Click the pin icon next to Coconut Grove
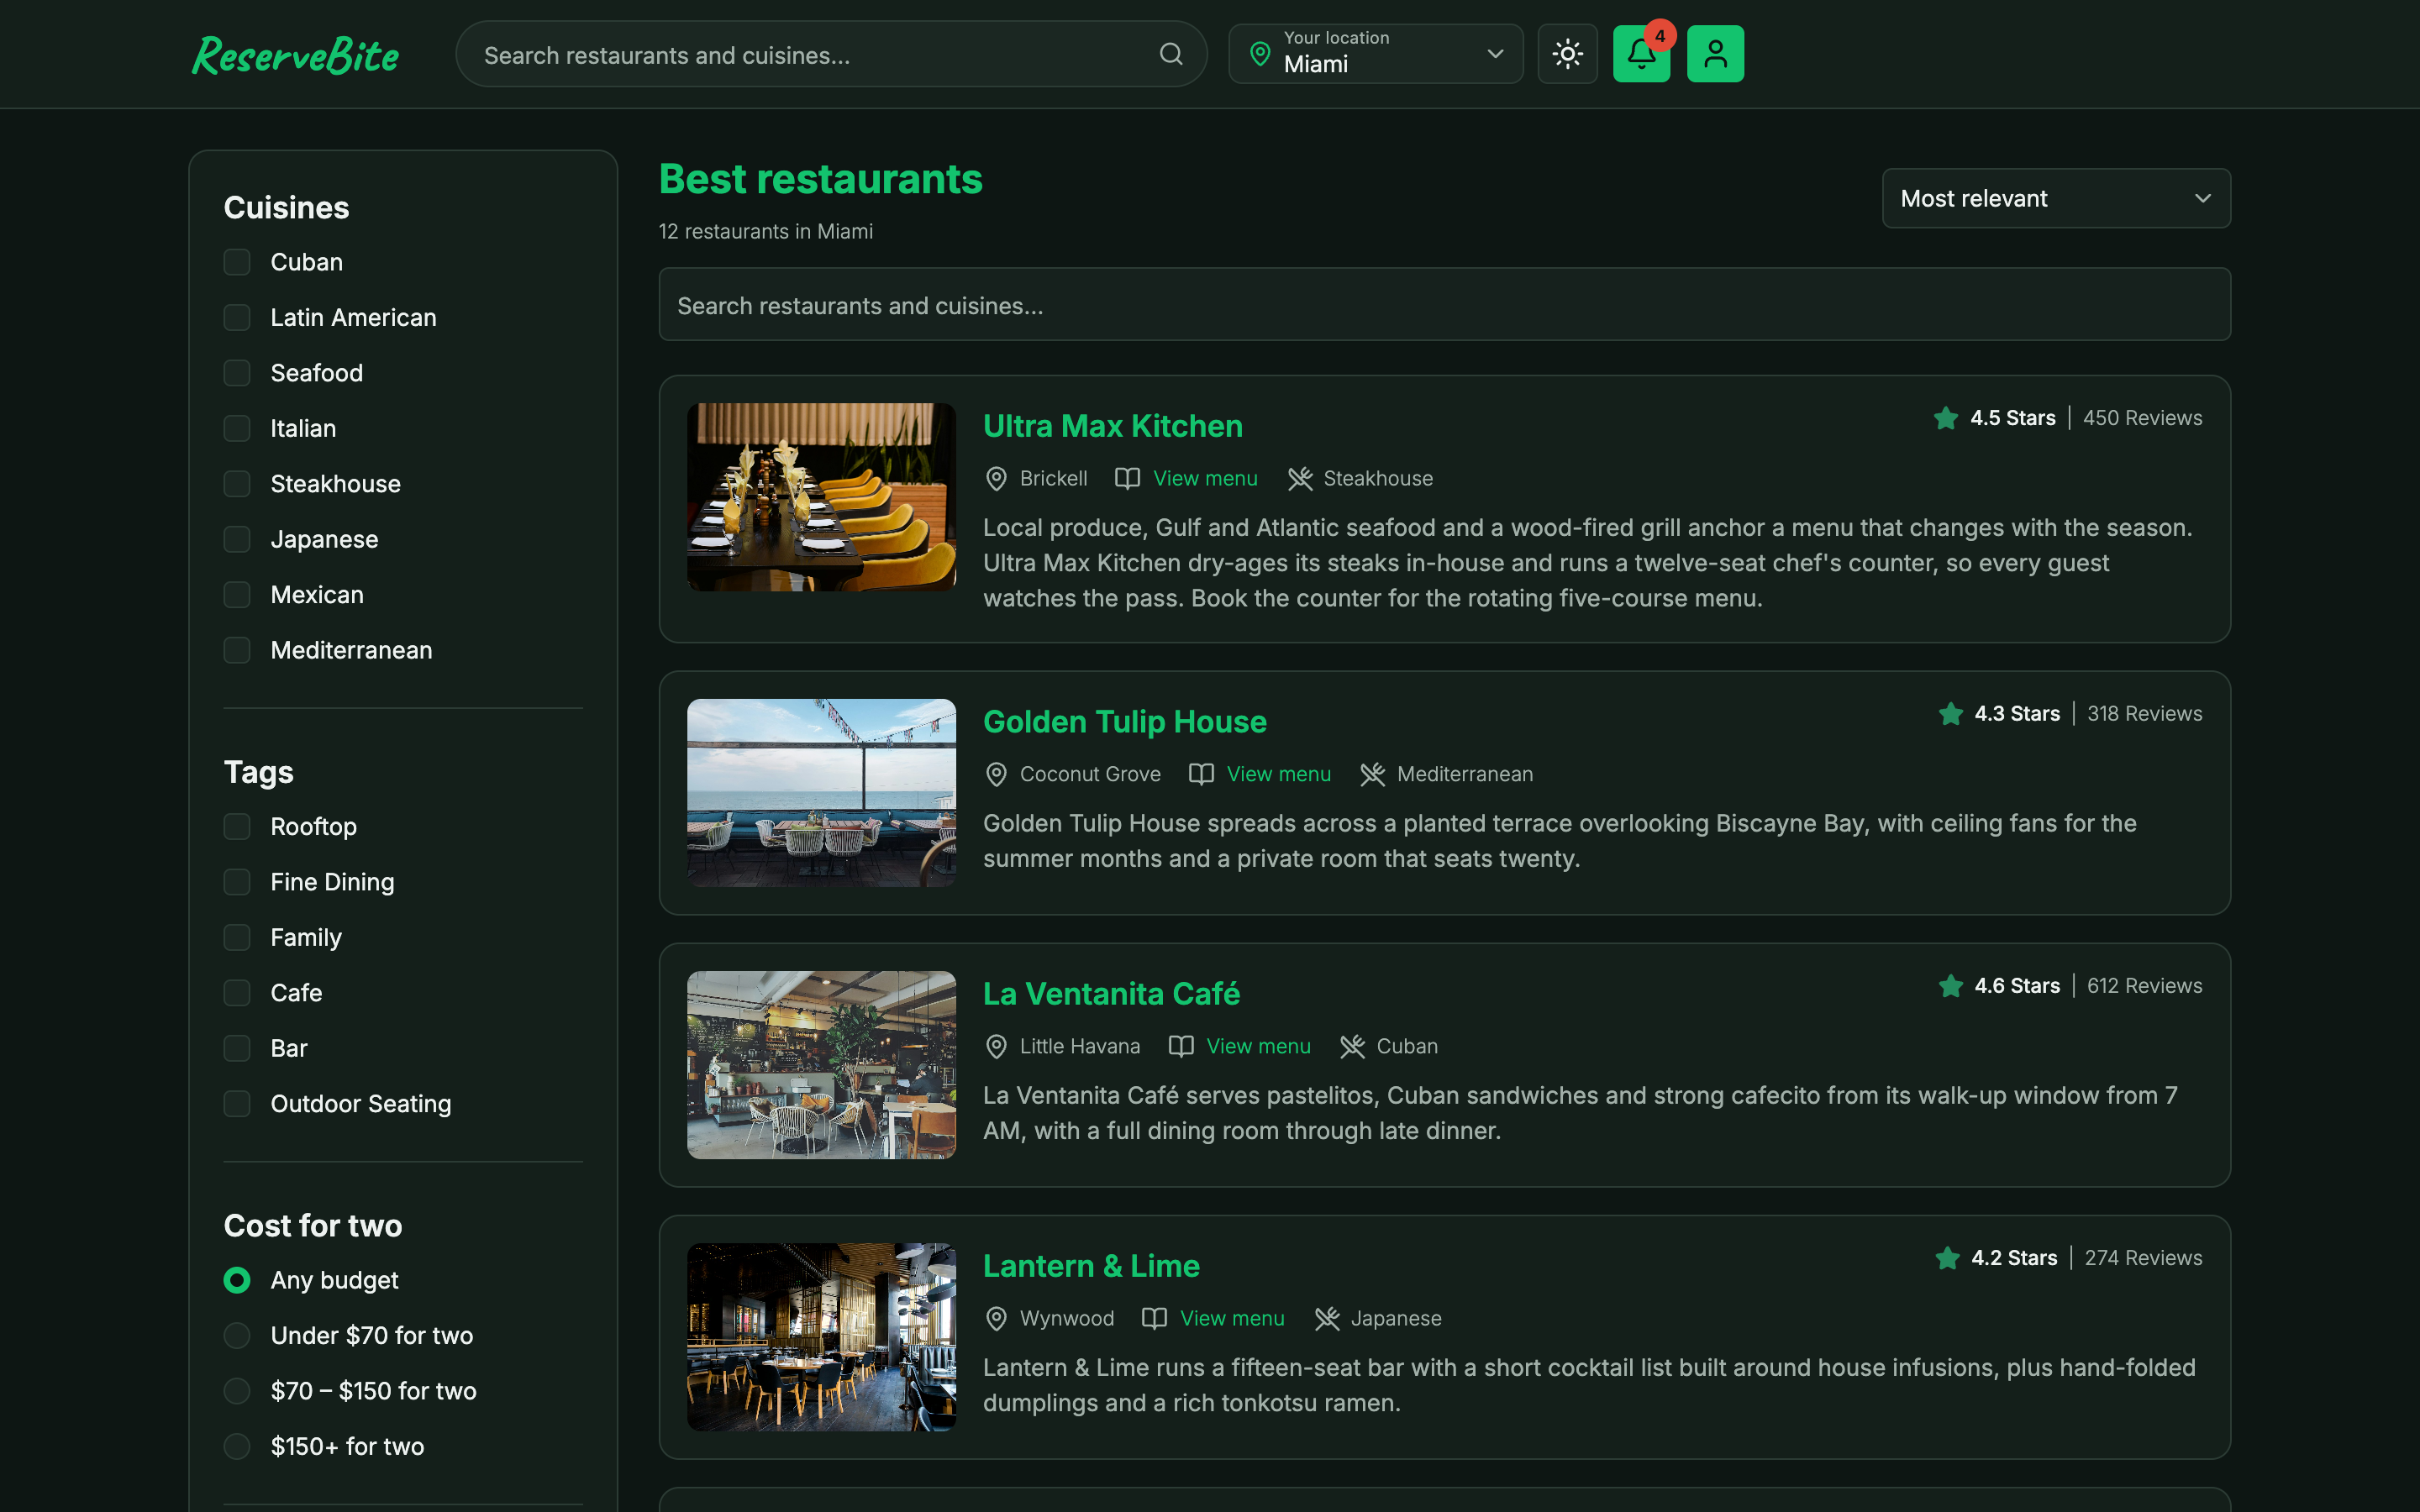Viewport: 2420px width, 1512px height. (x=996, y=775)
